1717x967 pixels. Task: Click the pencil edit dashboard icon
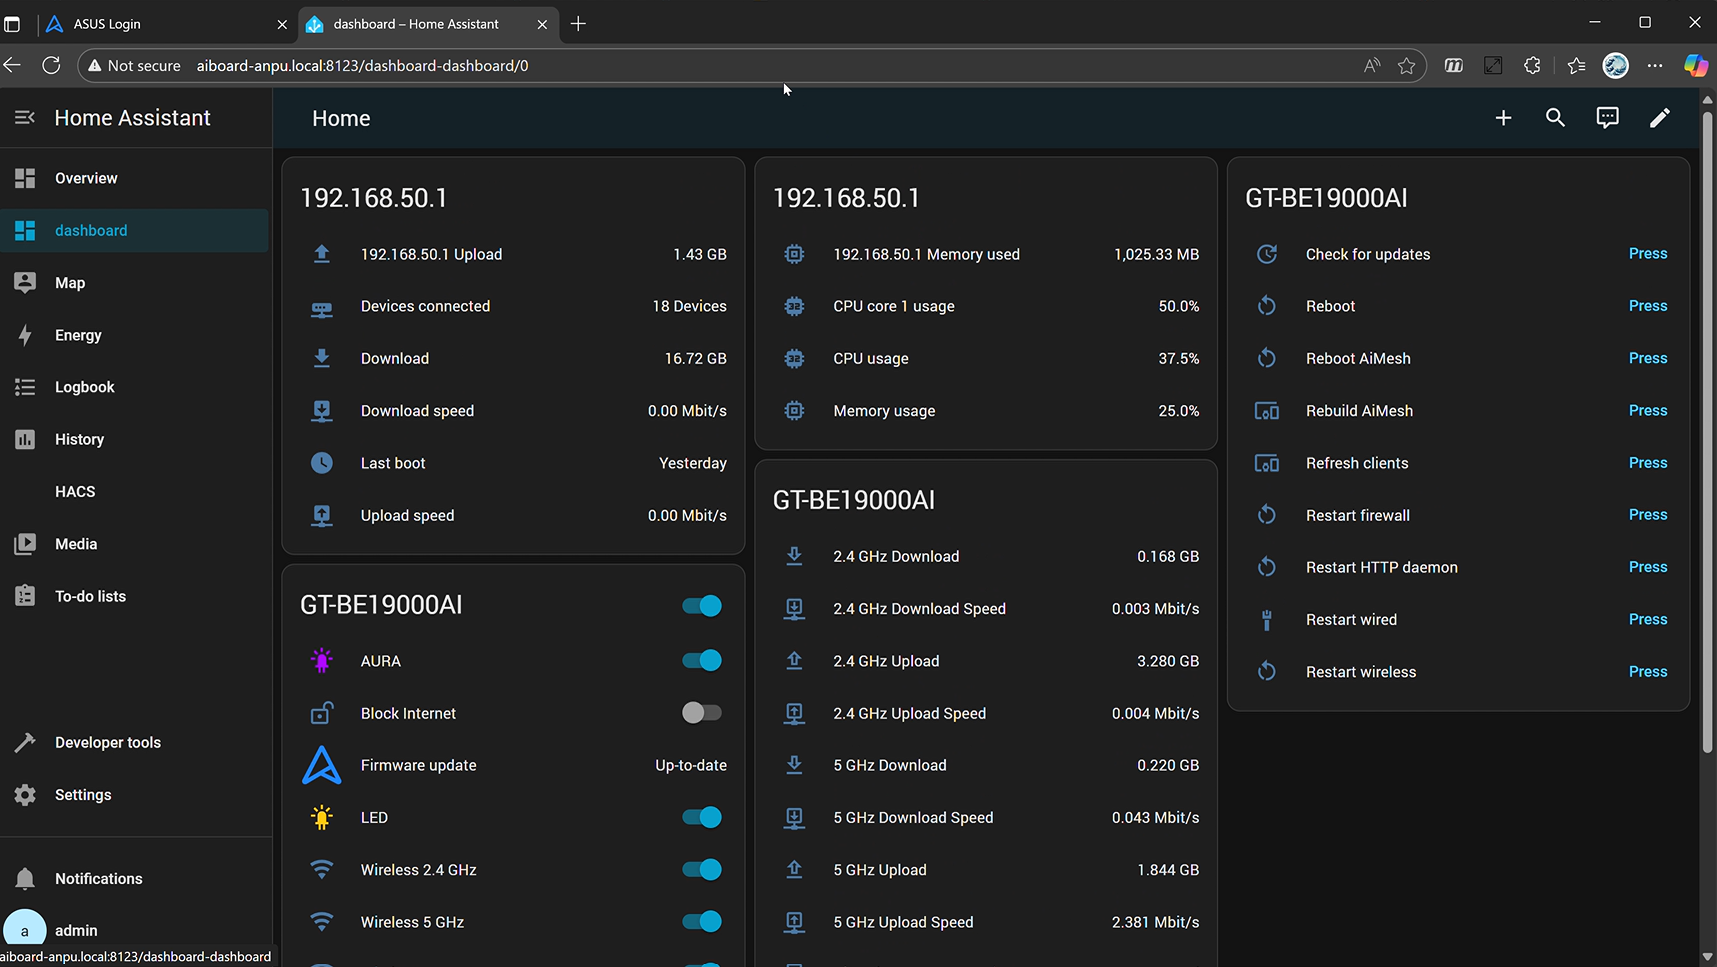pyautogui.click(x=1659, y=118)
